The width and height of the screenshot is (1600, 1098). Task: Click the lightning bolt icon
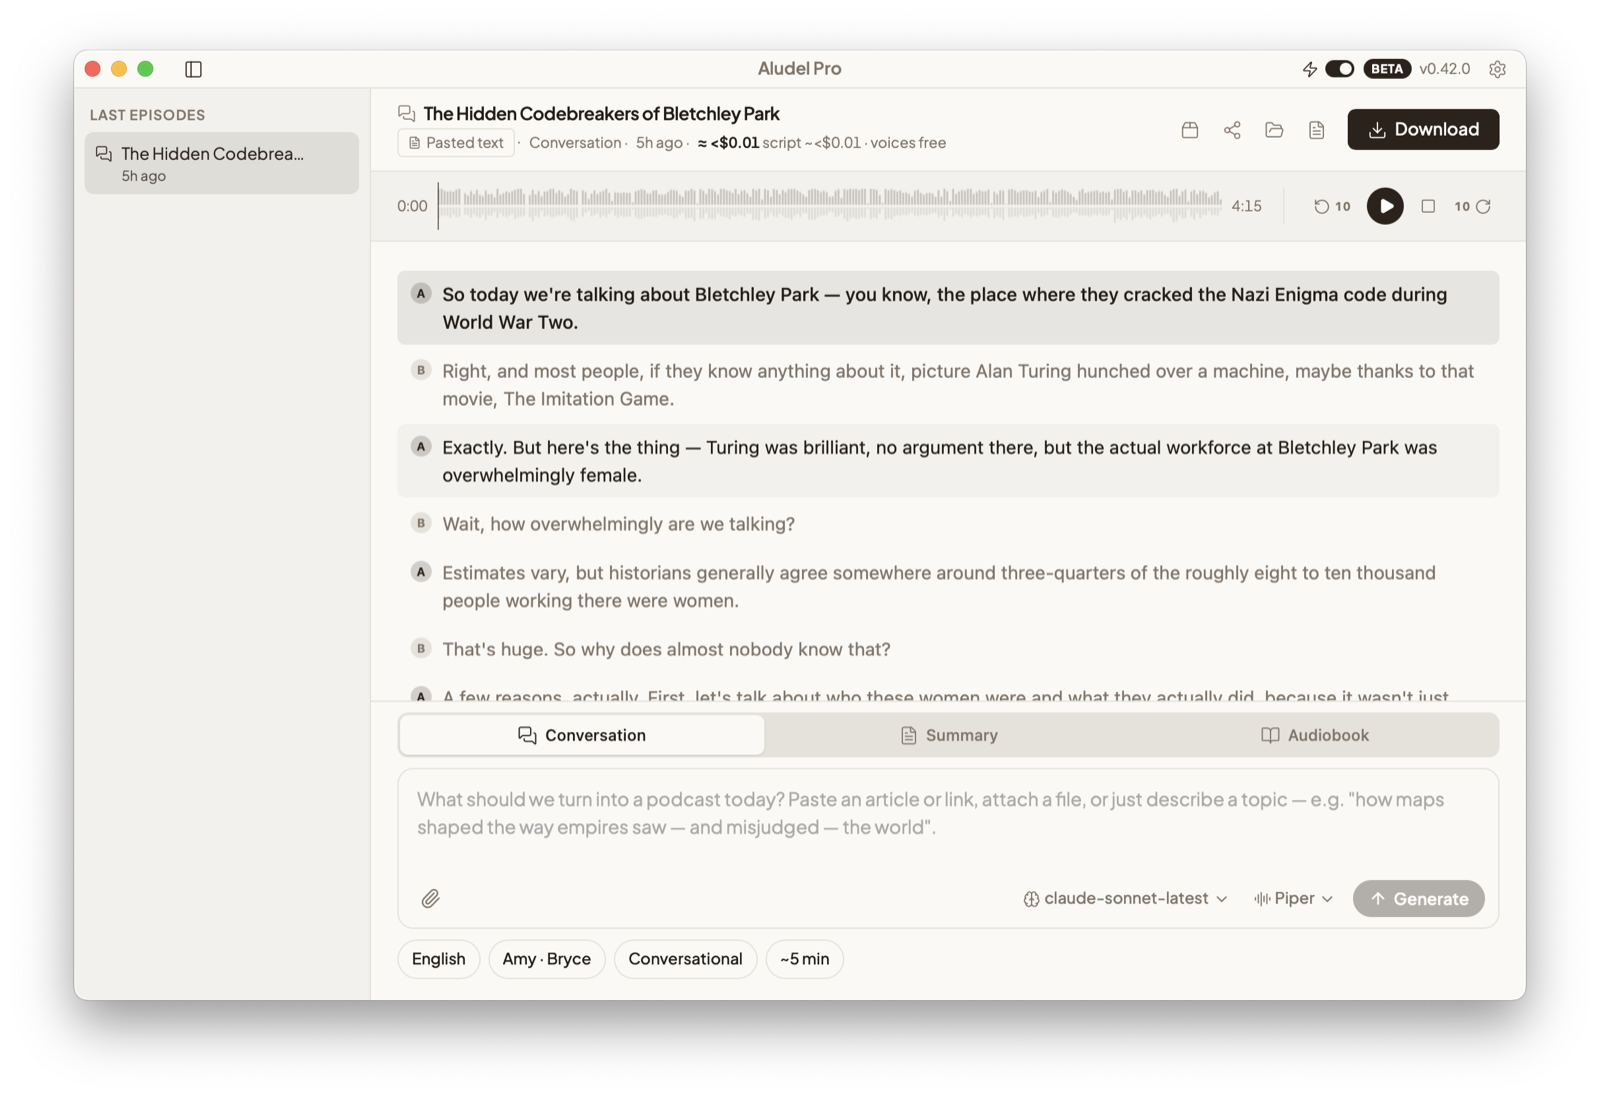tap(1309, 69)
